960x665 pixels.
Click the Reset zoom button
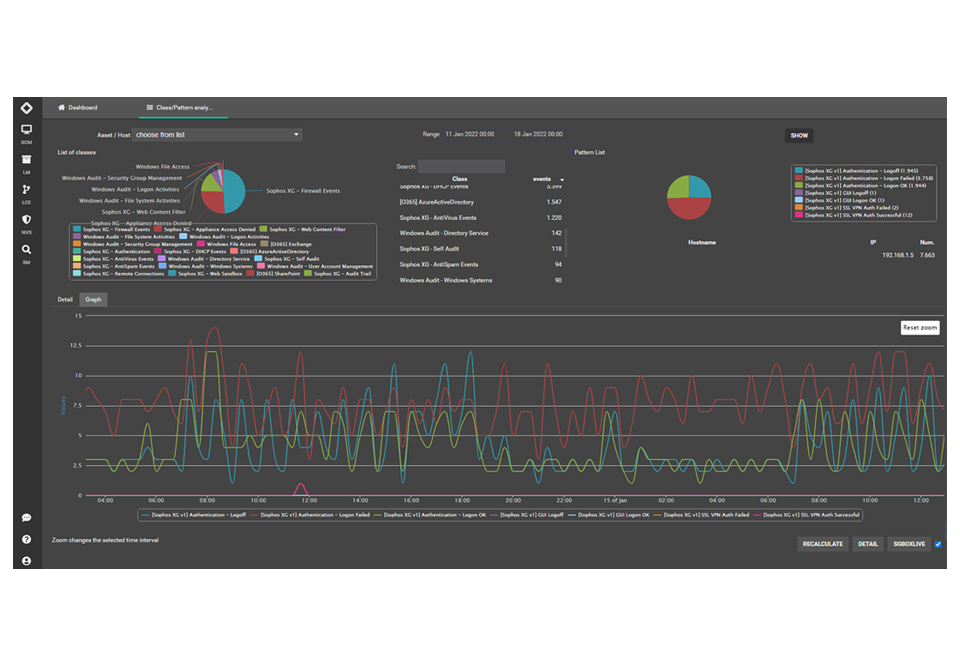[x=920, y=328]
